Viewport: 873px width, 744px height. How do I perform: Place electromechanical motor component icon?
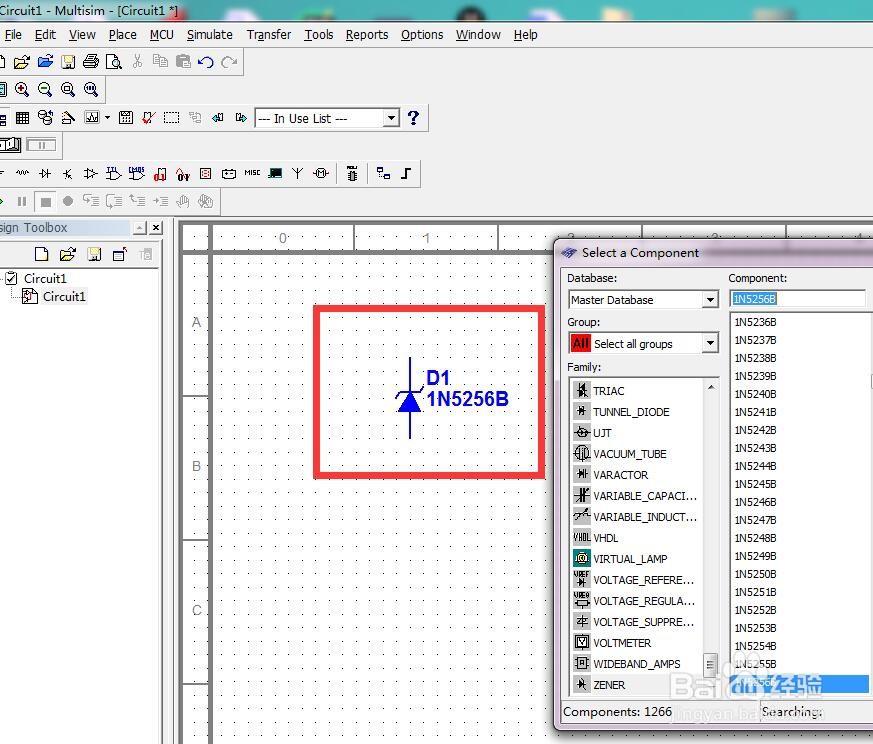[321, 174]
